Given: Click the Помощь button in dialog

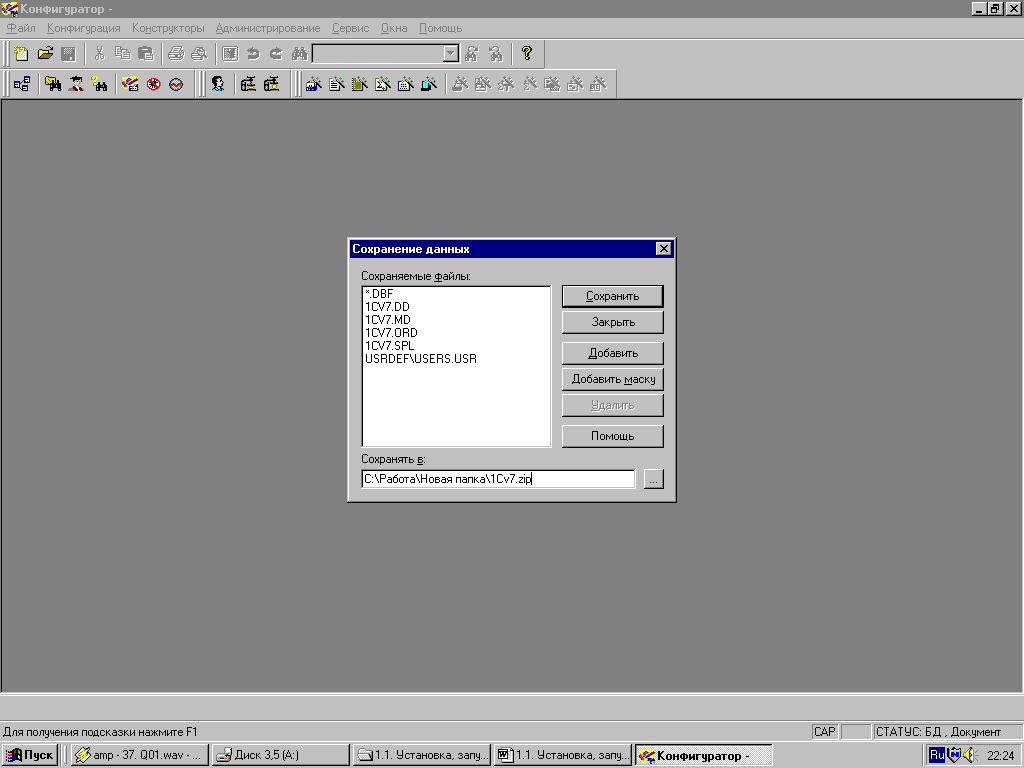Looking at the screenshot, I should pos(613,436).
